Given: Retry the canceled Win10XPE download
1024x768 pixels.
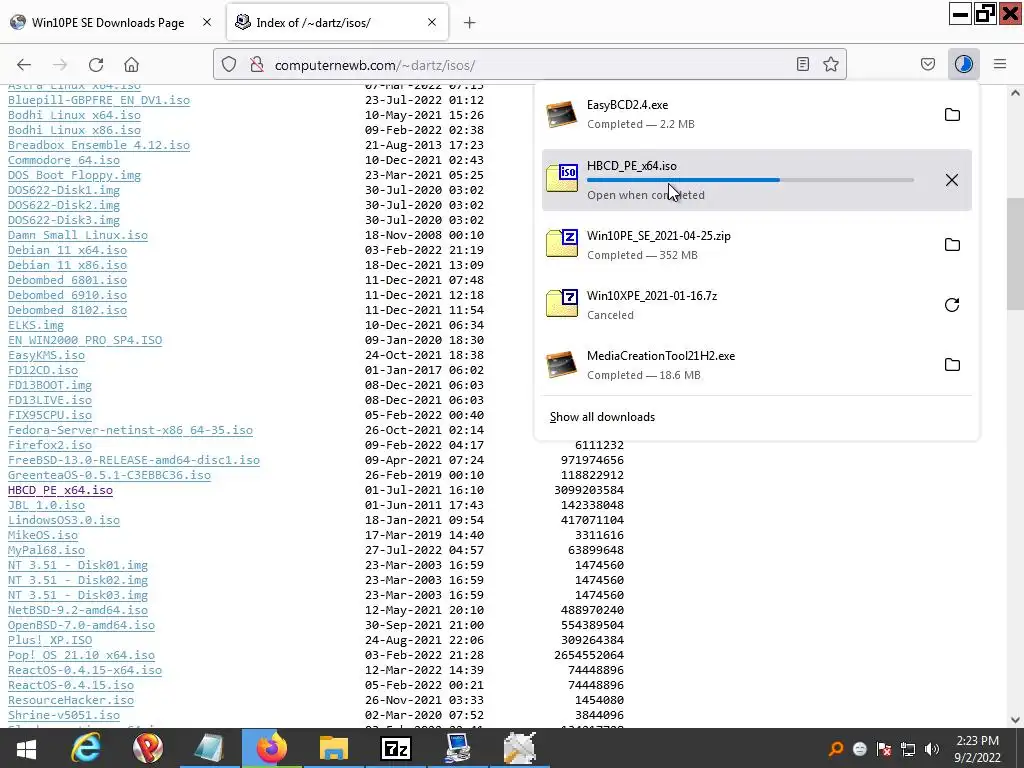Looking at the screenshot, I should coord(952,305).
